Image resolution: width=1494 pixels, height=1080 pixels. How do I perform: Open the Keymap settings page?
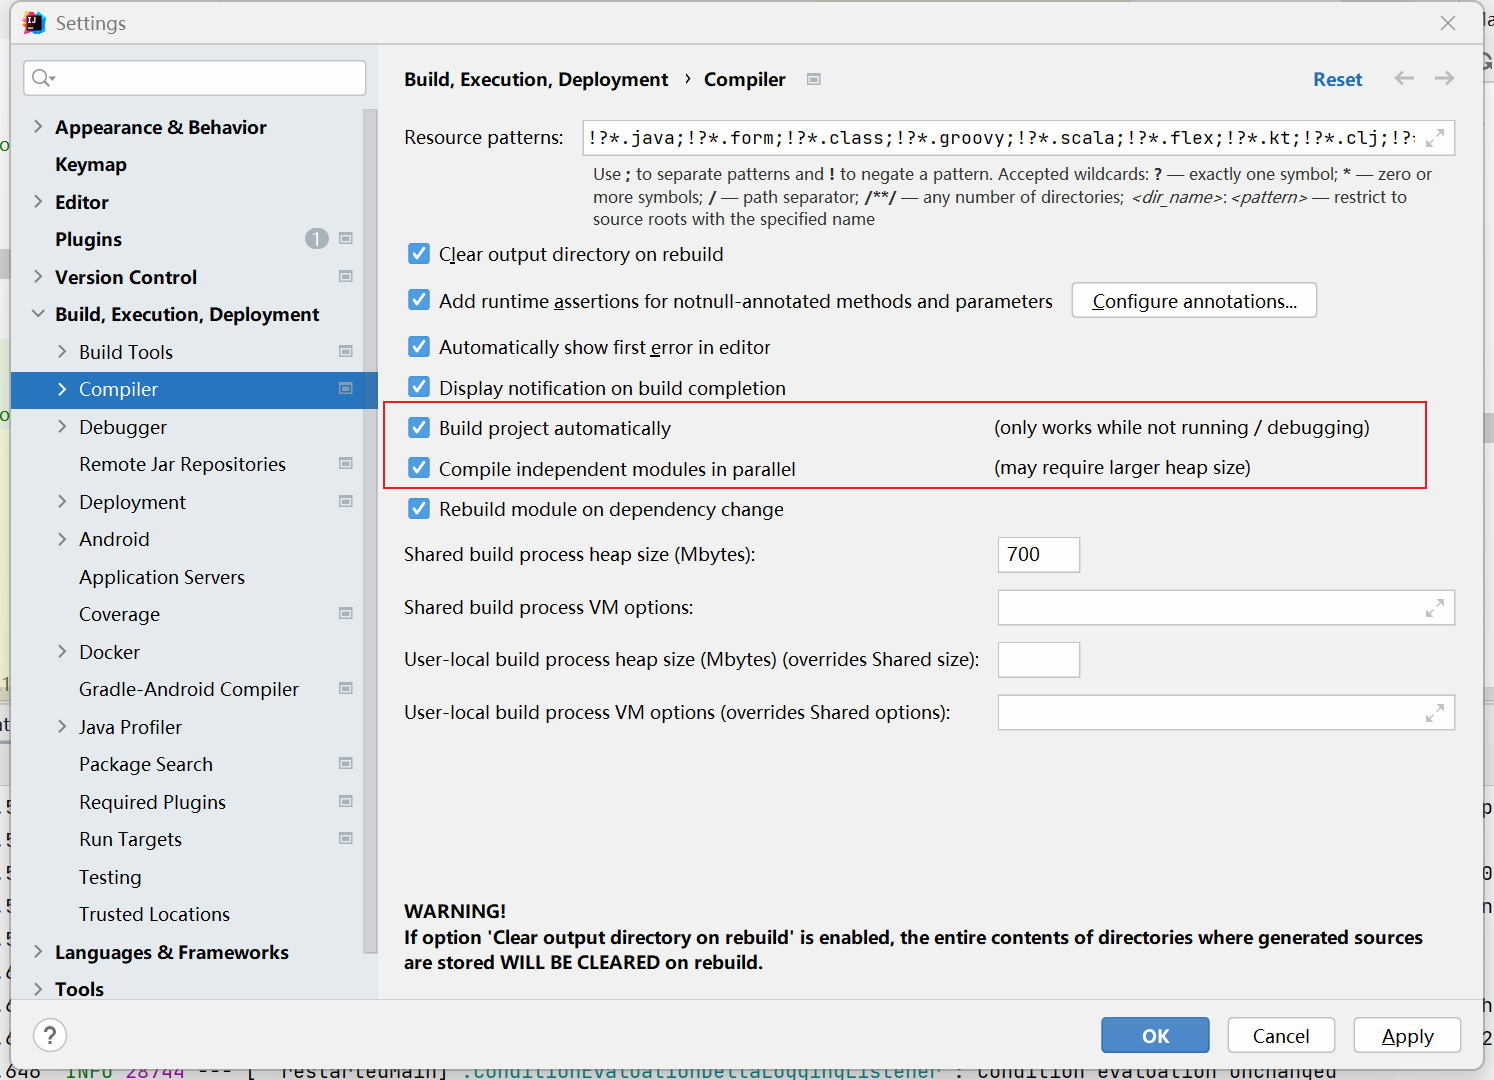[x=91, y=165]
